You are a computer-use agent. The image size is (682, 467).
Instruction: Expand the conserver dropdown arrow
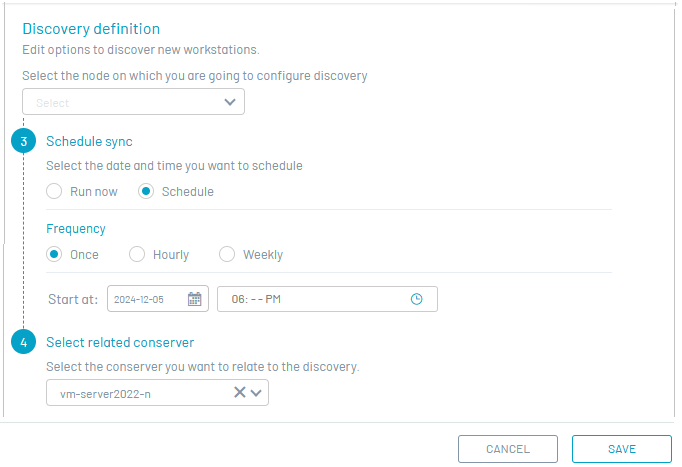257,393
